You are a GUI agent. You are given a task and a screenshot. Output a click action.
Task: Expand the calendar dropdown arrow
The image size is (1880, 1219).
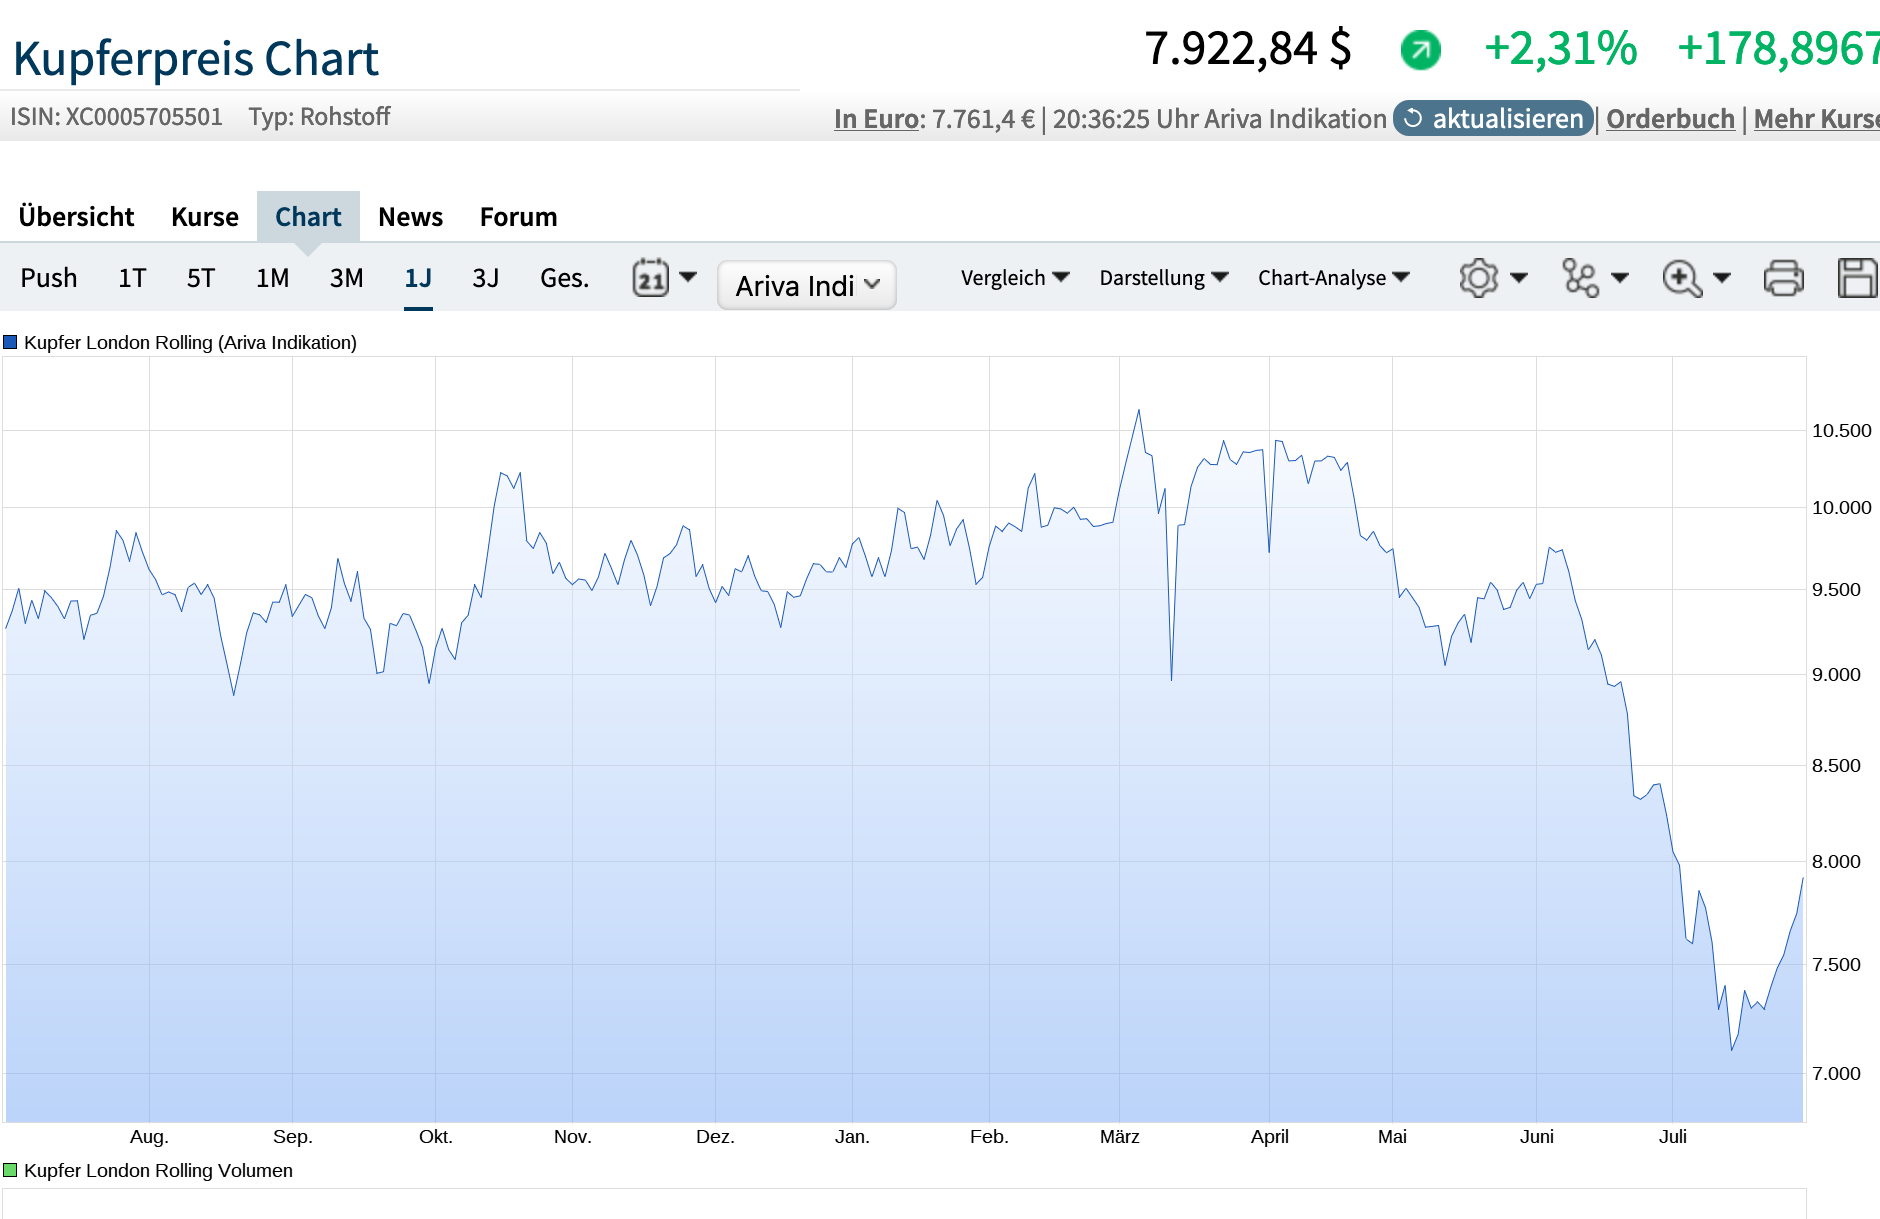(688, 277)
